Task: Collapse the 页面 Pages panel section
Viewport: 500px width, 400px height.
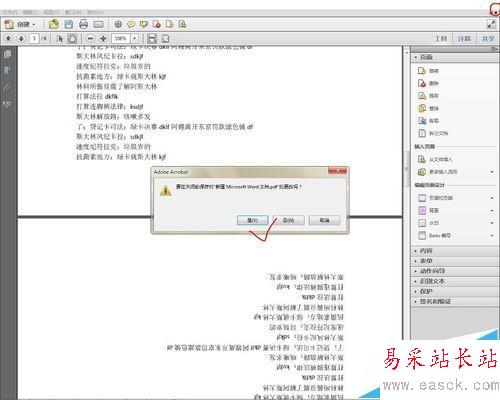Action: click(x=455, y=58)
